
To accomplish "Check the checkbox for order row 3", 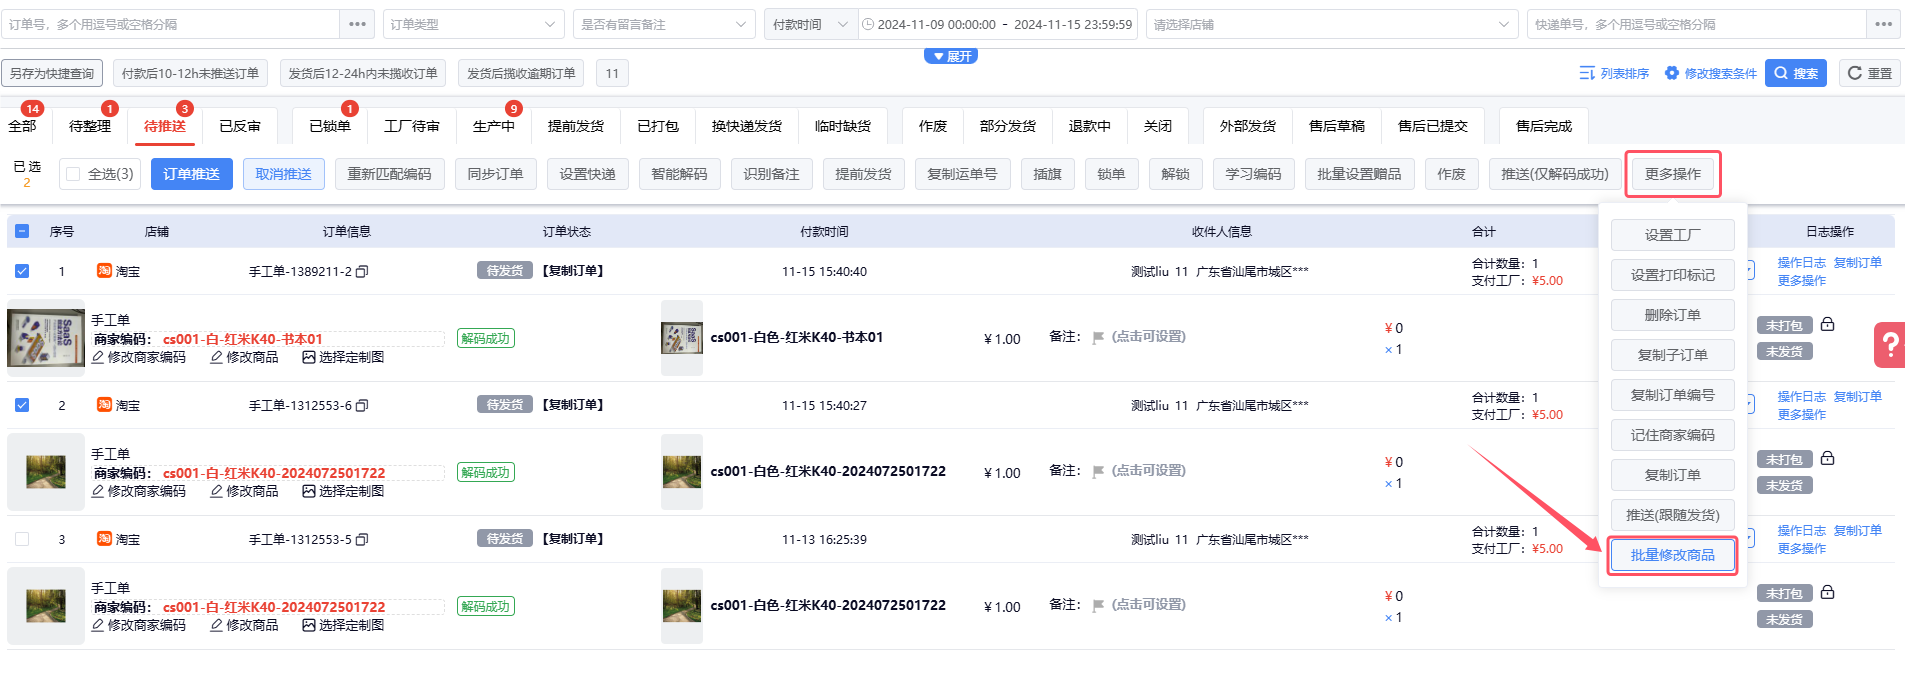I will click(x=22, y=539).
